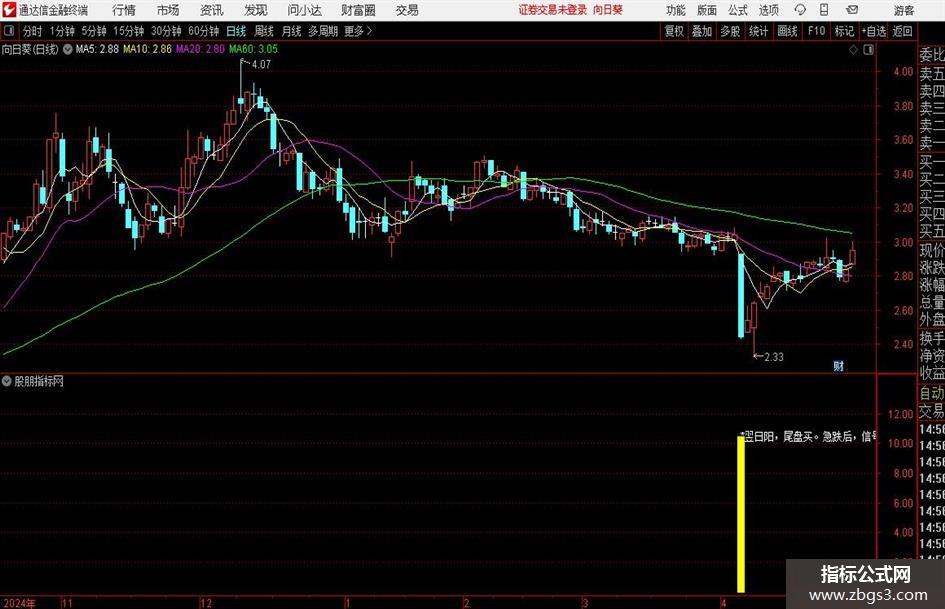This screenshot has width=945, height=609.
Task: Click 证券交易未登录 login link
Action: point(552,10)
